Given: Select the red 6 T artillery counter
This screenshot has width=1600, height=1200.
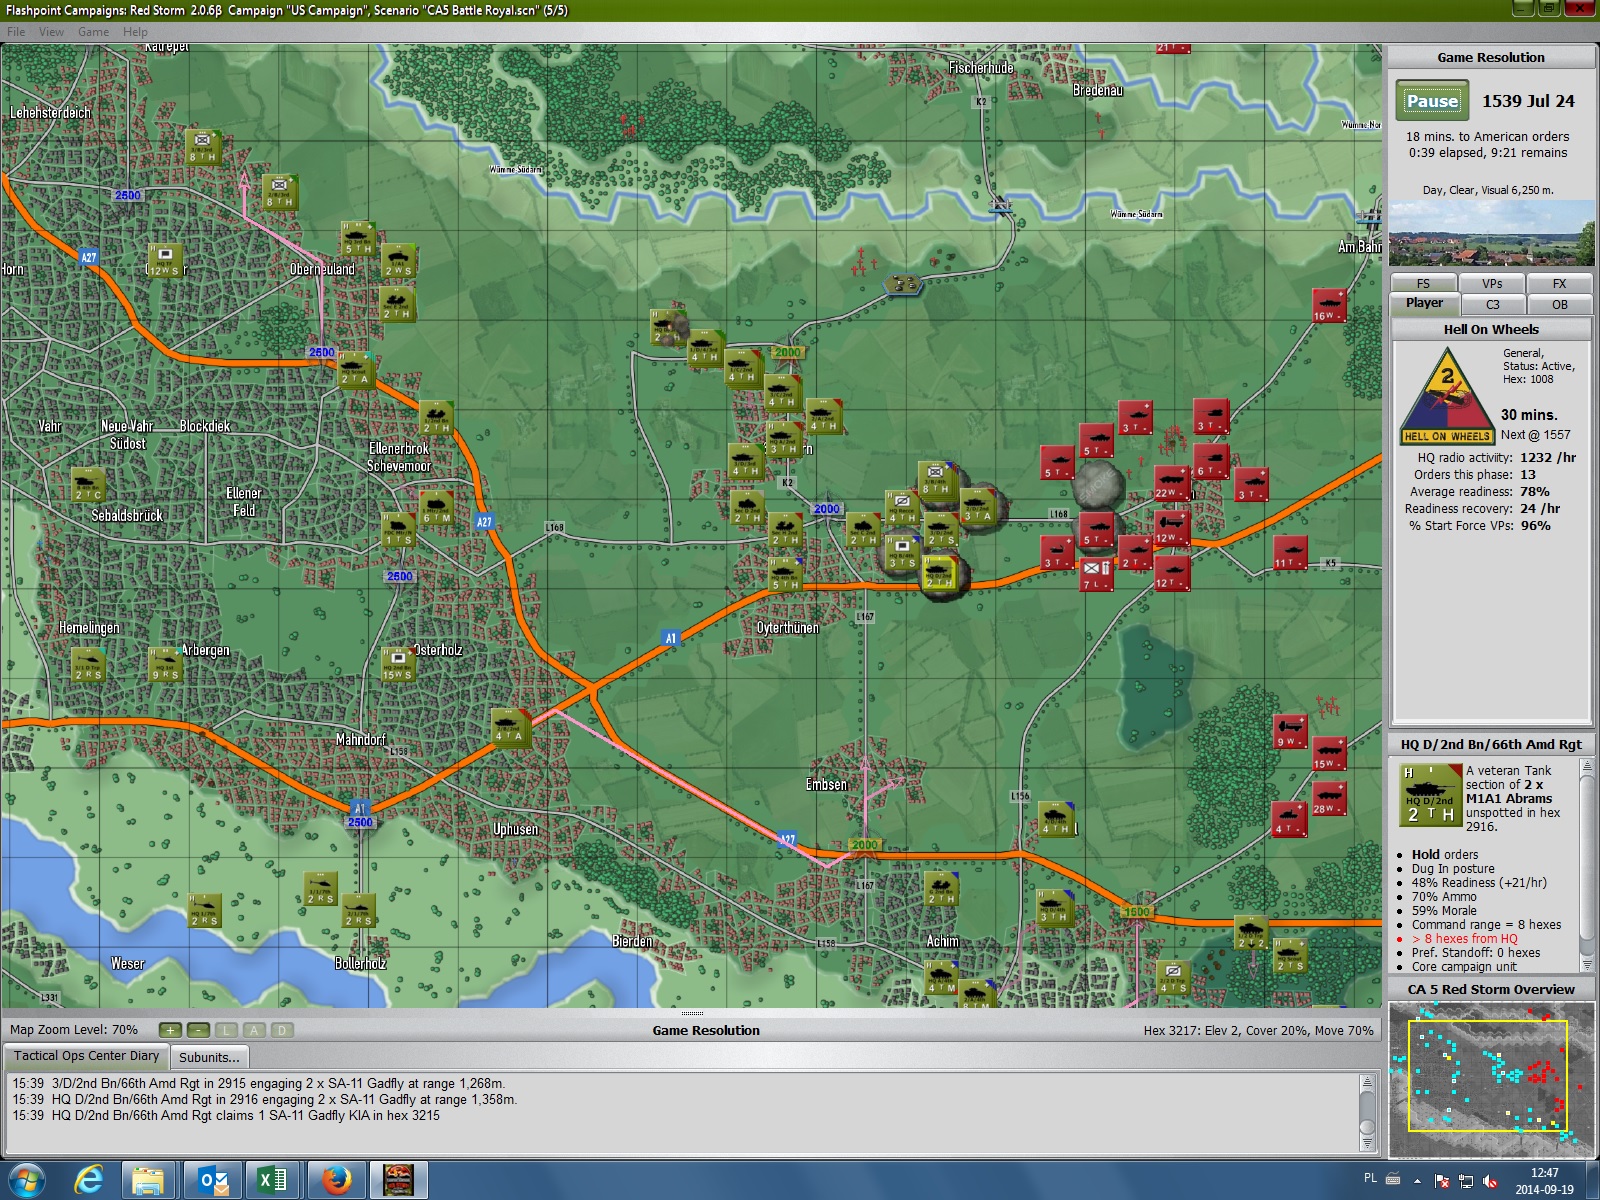Looking at the screenshot, I should pyautogui.click(x=1211, y=461).
